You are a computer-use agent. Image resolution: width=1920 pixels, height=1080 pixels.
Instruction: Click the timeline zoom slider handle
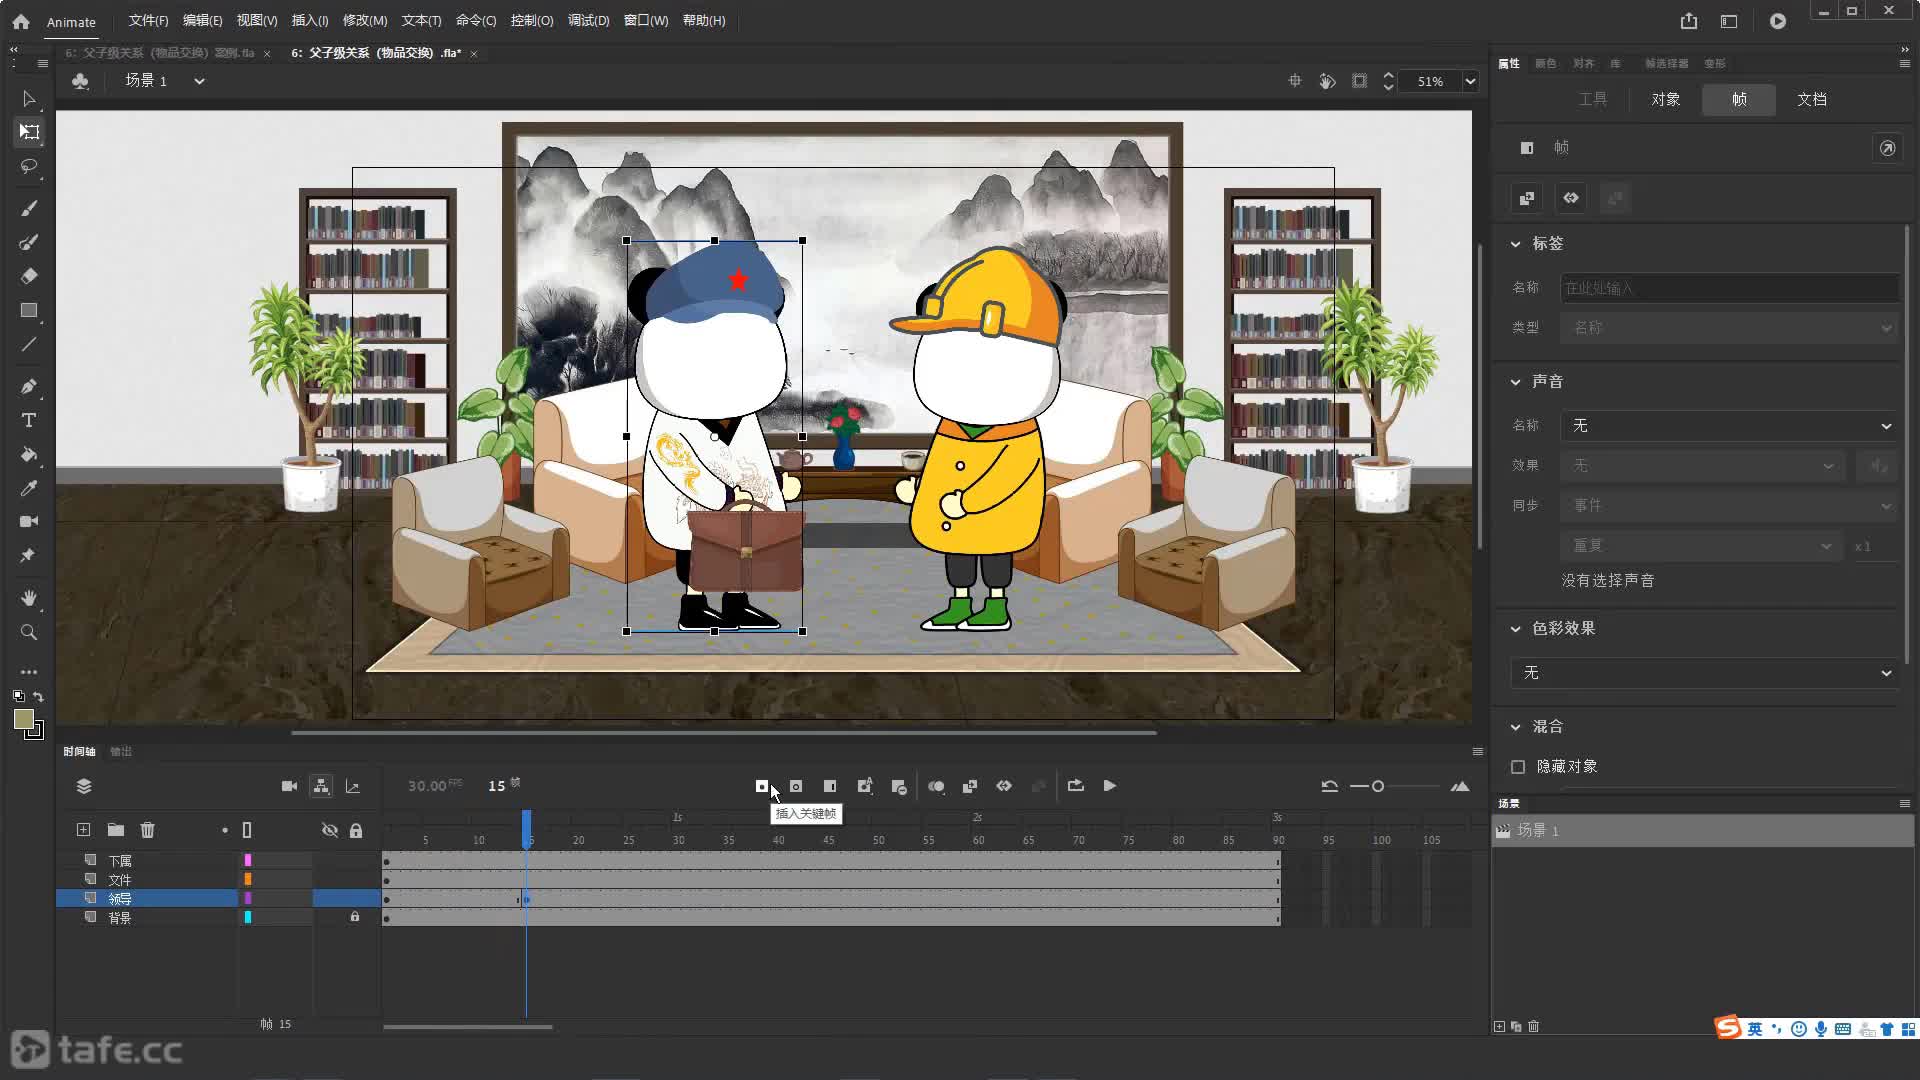[1378, 786]
